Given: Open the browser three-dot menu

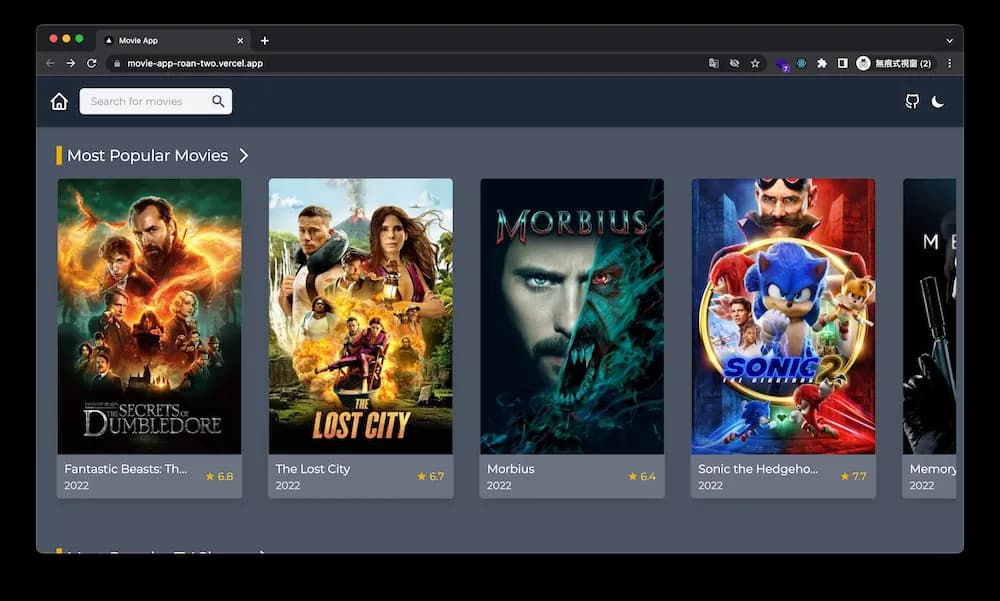Looking at the screenshot, I should pos(949,62).
